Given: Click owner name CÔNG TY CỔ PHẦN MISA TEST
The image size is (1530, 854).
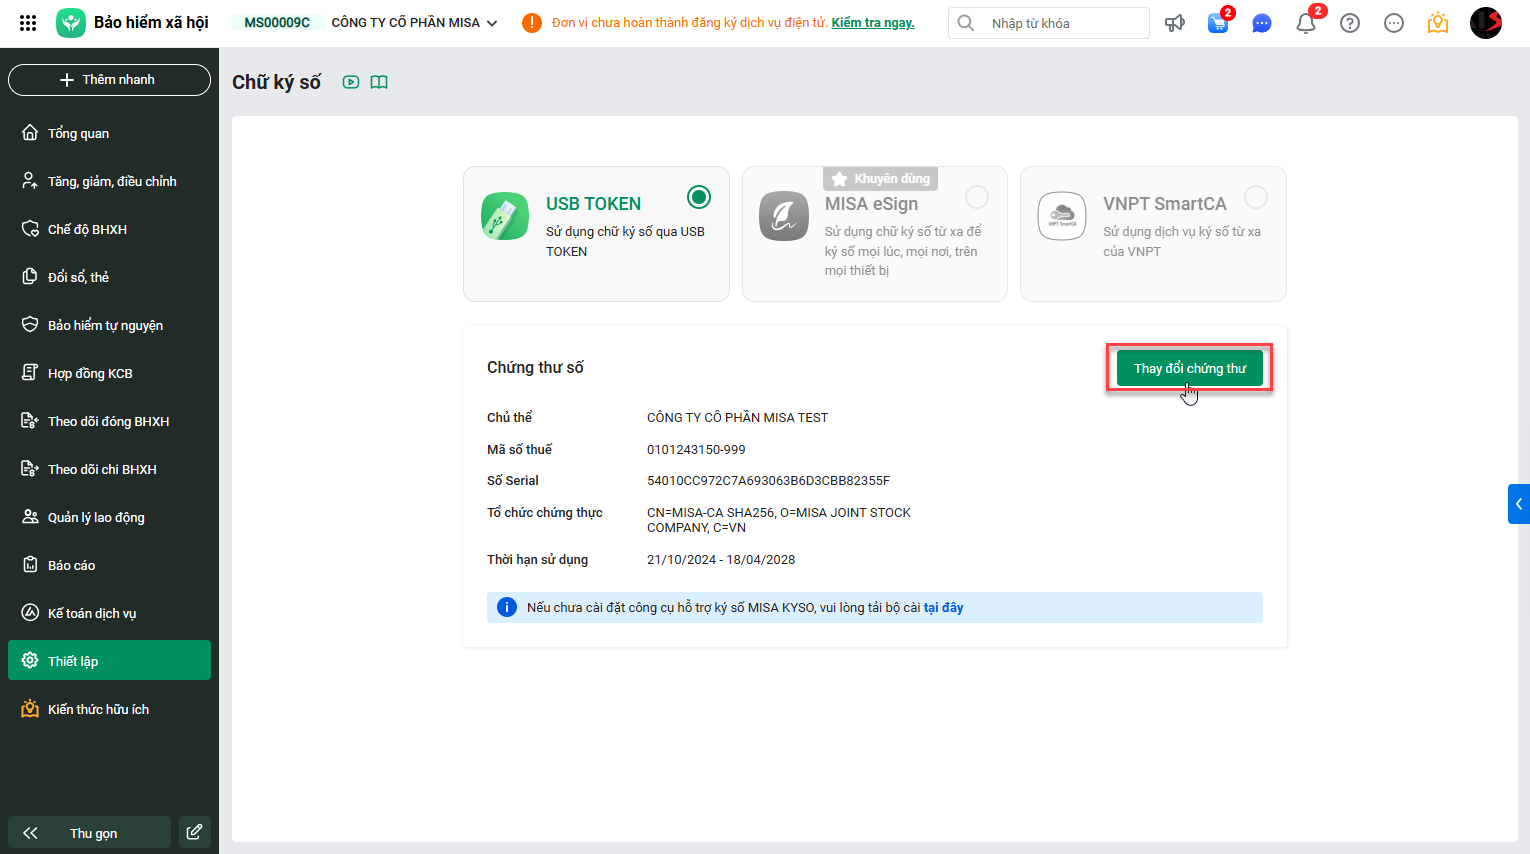Looking at the screenshot, I should tap(738, 418).
